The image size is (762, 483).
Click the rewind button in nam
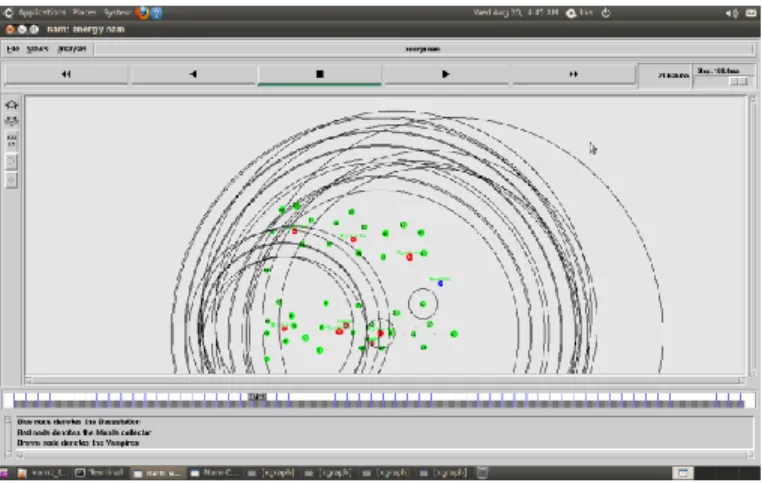[66, 74]
